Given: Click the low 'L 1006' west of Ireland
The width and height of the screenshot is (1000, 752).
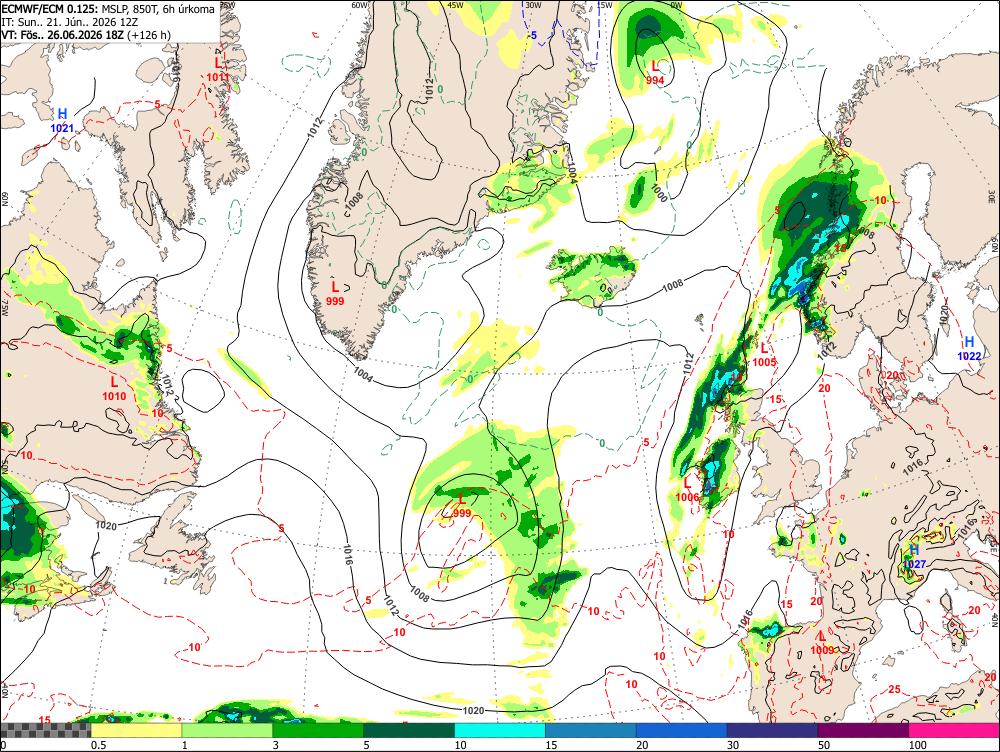Looking at the screenshot, I should coord(688,489).
